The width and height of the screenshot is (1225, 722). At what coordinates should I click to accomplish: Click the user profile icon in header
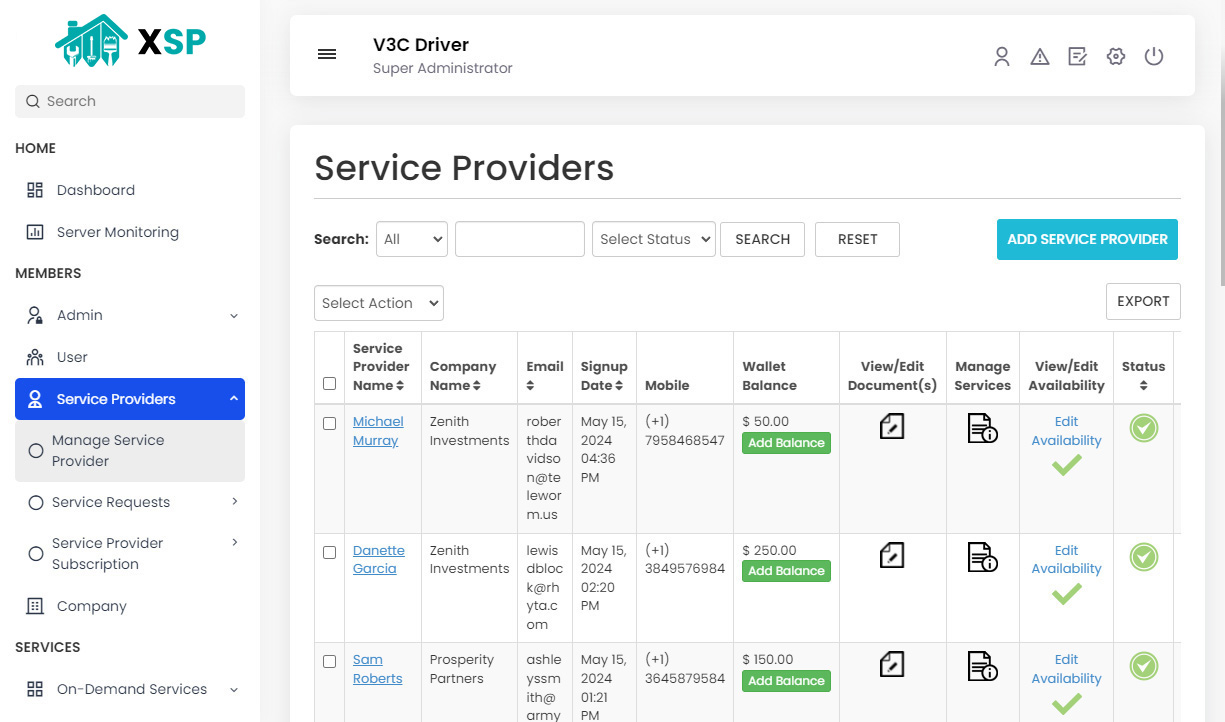(x=1002, y=57)
